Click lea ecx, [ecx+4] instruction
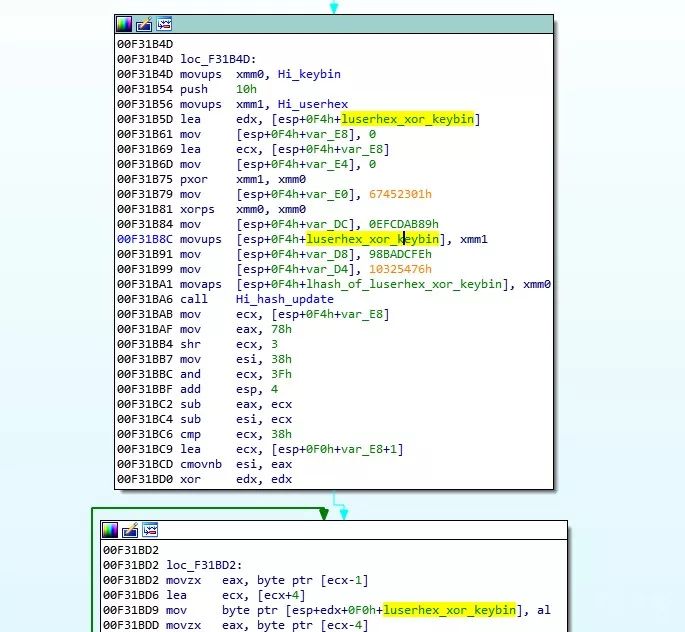685x632 pixels. click(236, 595)
